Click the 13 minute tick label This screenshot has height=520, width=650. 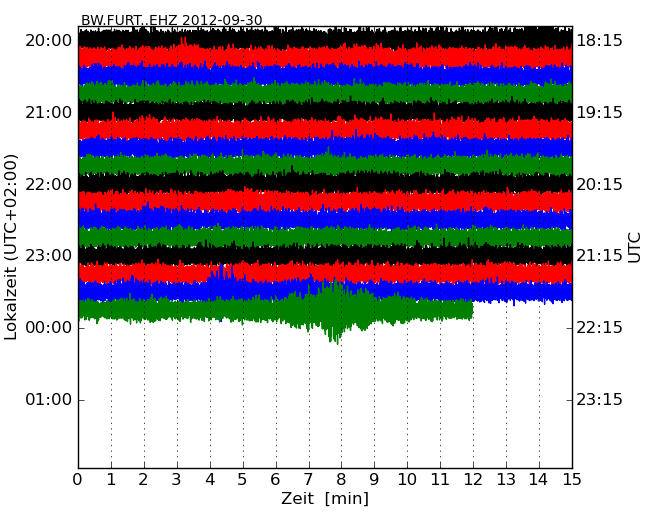coord(506,480)
